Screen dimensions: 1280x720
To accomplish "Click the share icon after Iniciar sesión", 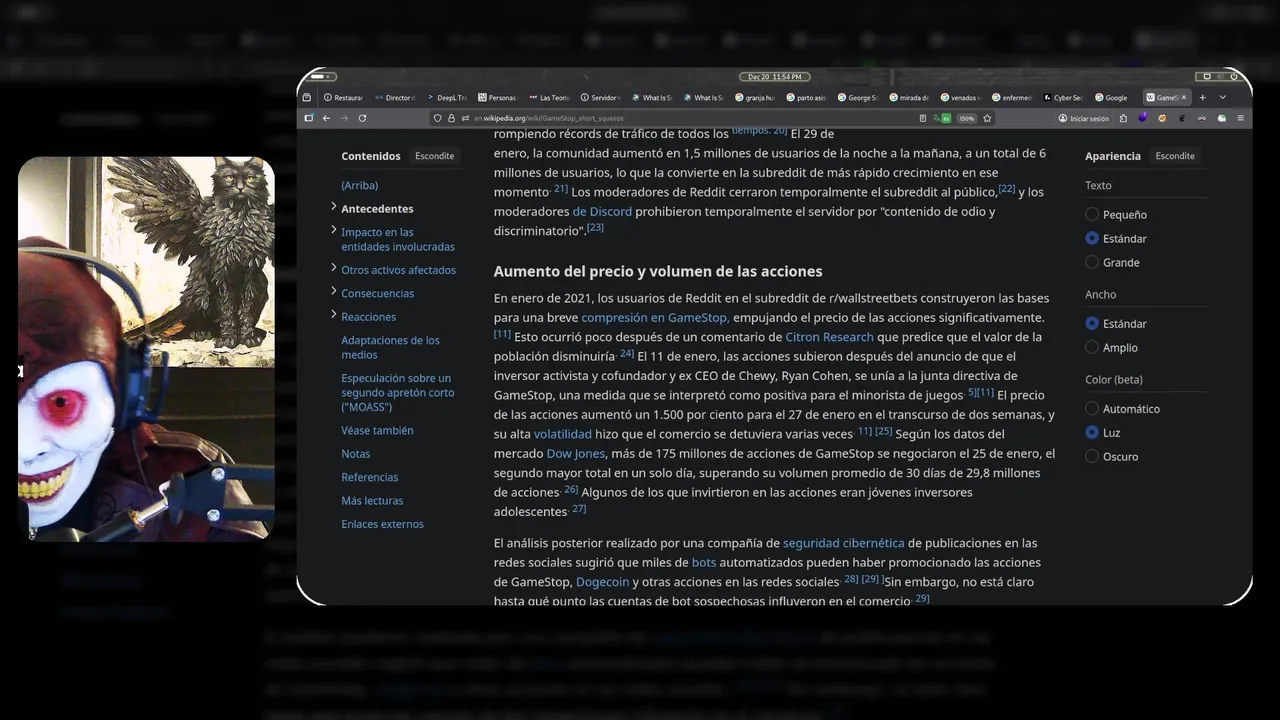I will click(x=1123, y=118).
